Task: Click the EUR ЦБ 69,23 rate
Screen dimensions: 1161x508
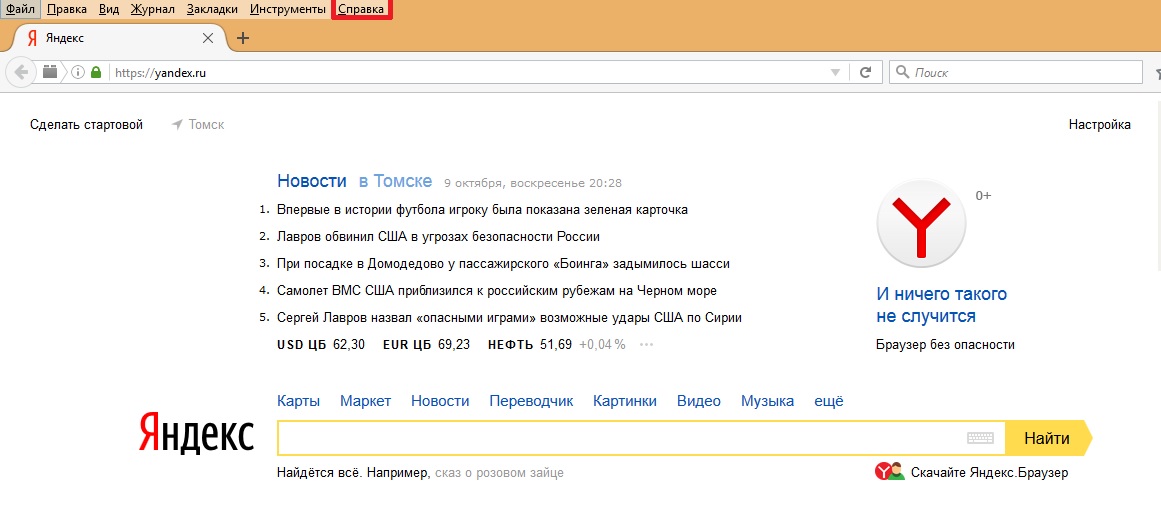Action: [x=426, y=344]
